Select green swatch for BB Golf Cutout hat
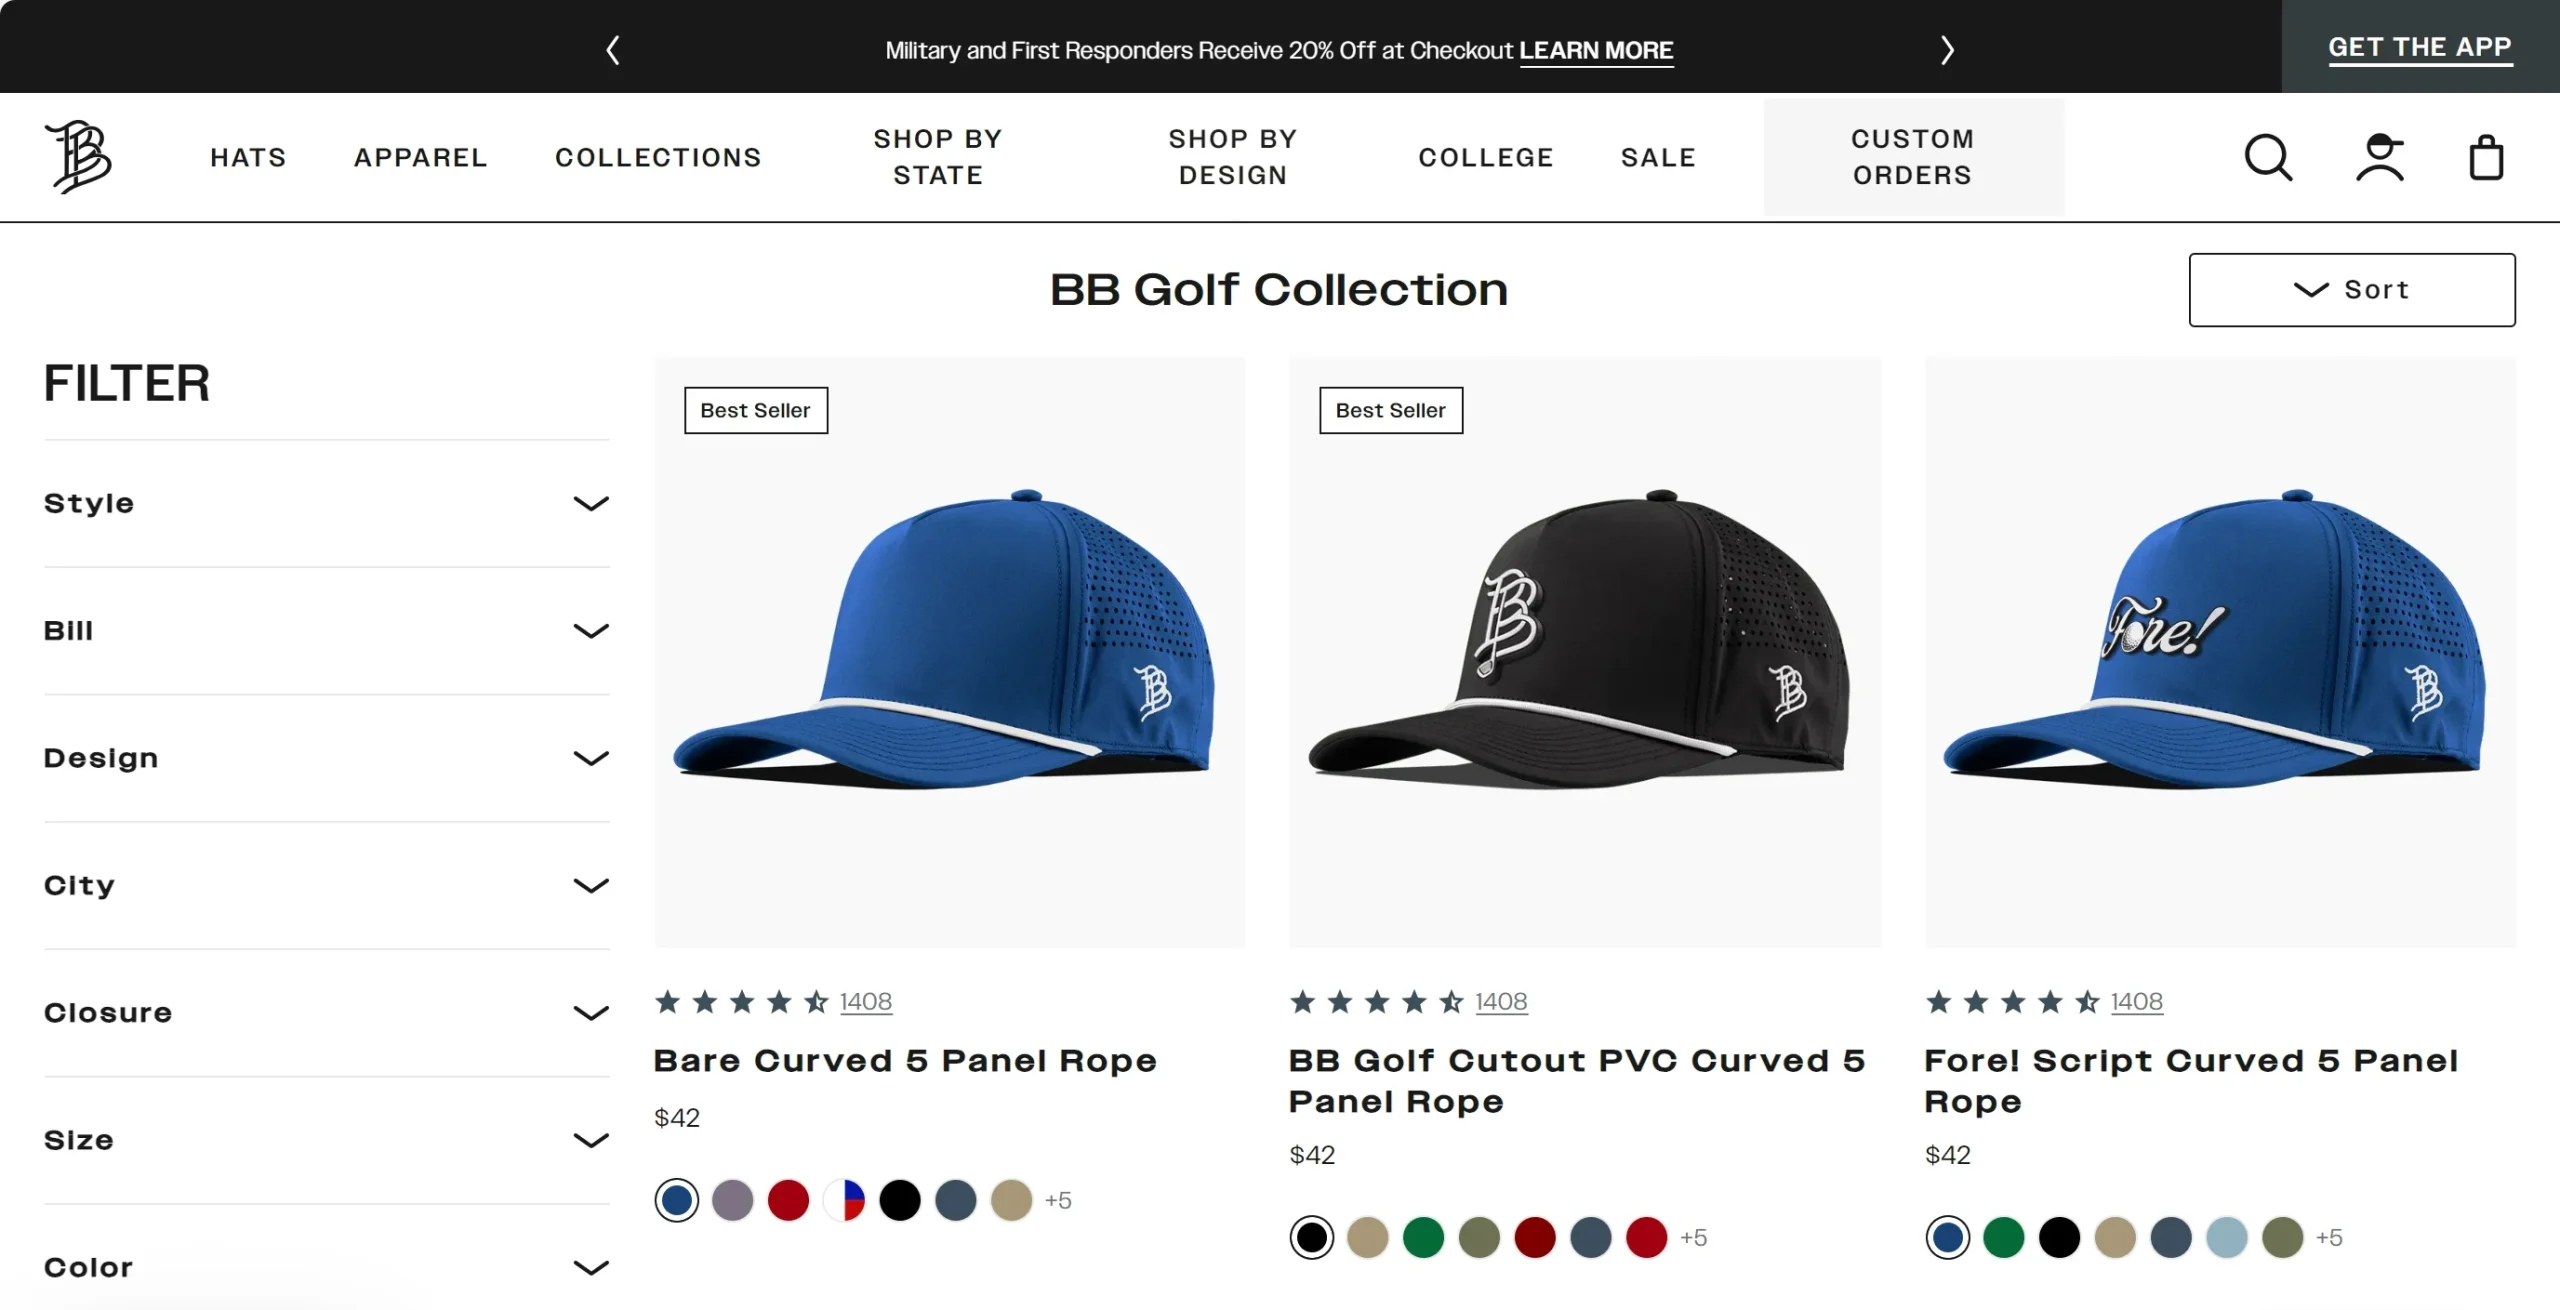 click(x=1423, y=1238)
